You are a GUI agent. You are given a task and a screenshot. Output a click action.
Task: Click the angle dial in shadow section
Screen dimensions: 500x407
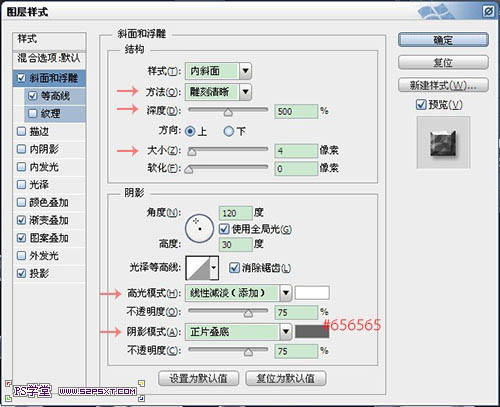(199, 228)
